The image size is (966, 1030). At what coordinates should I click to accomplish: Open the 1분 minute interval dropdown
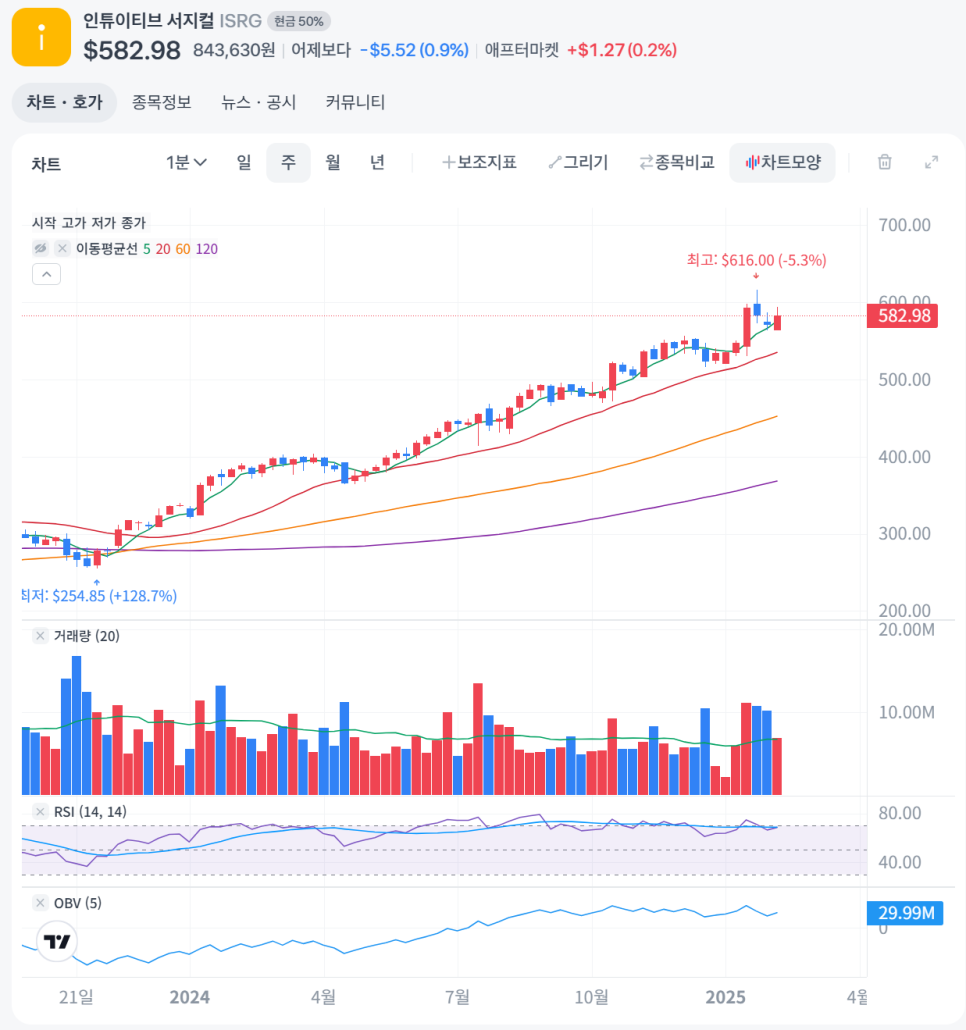[x=187, y=162]
